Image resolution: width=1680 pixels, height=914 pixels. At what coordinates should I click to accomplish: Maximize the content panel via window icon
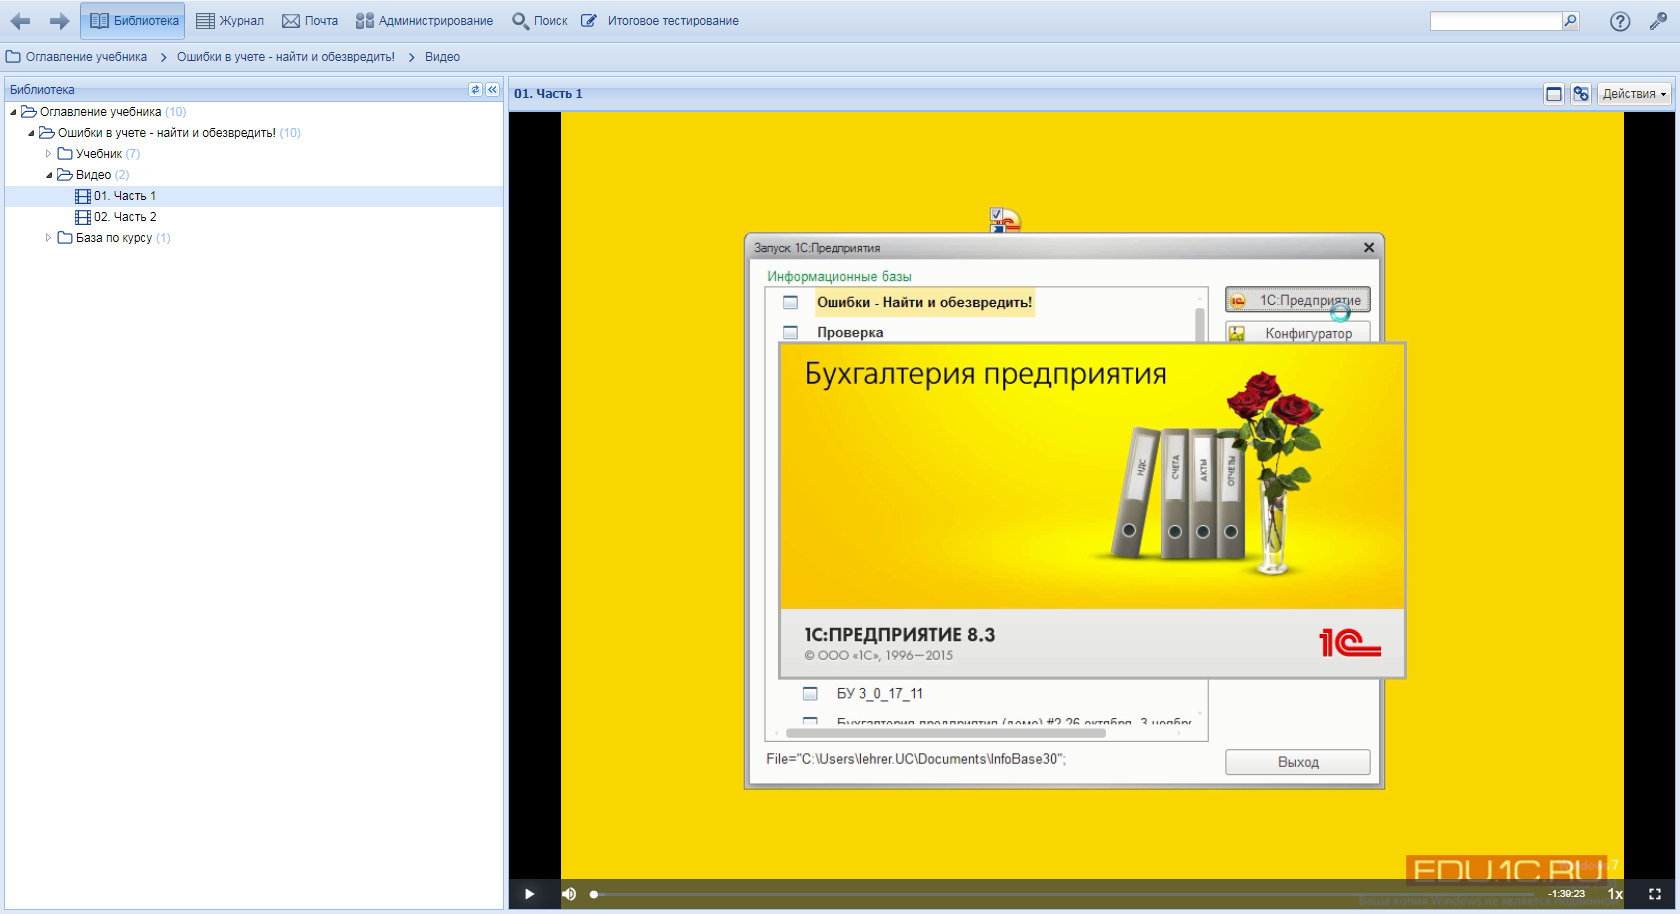coord(1554,94)
